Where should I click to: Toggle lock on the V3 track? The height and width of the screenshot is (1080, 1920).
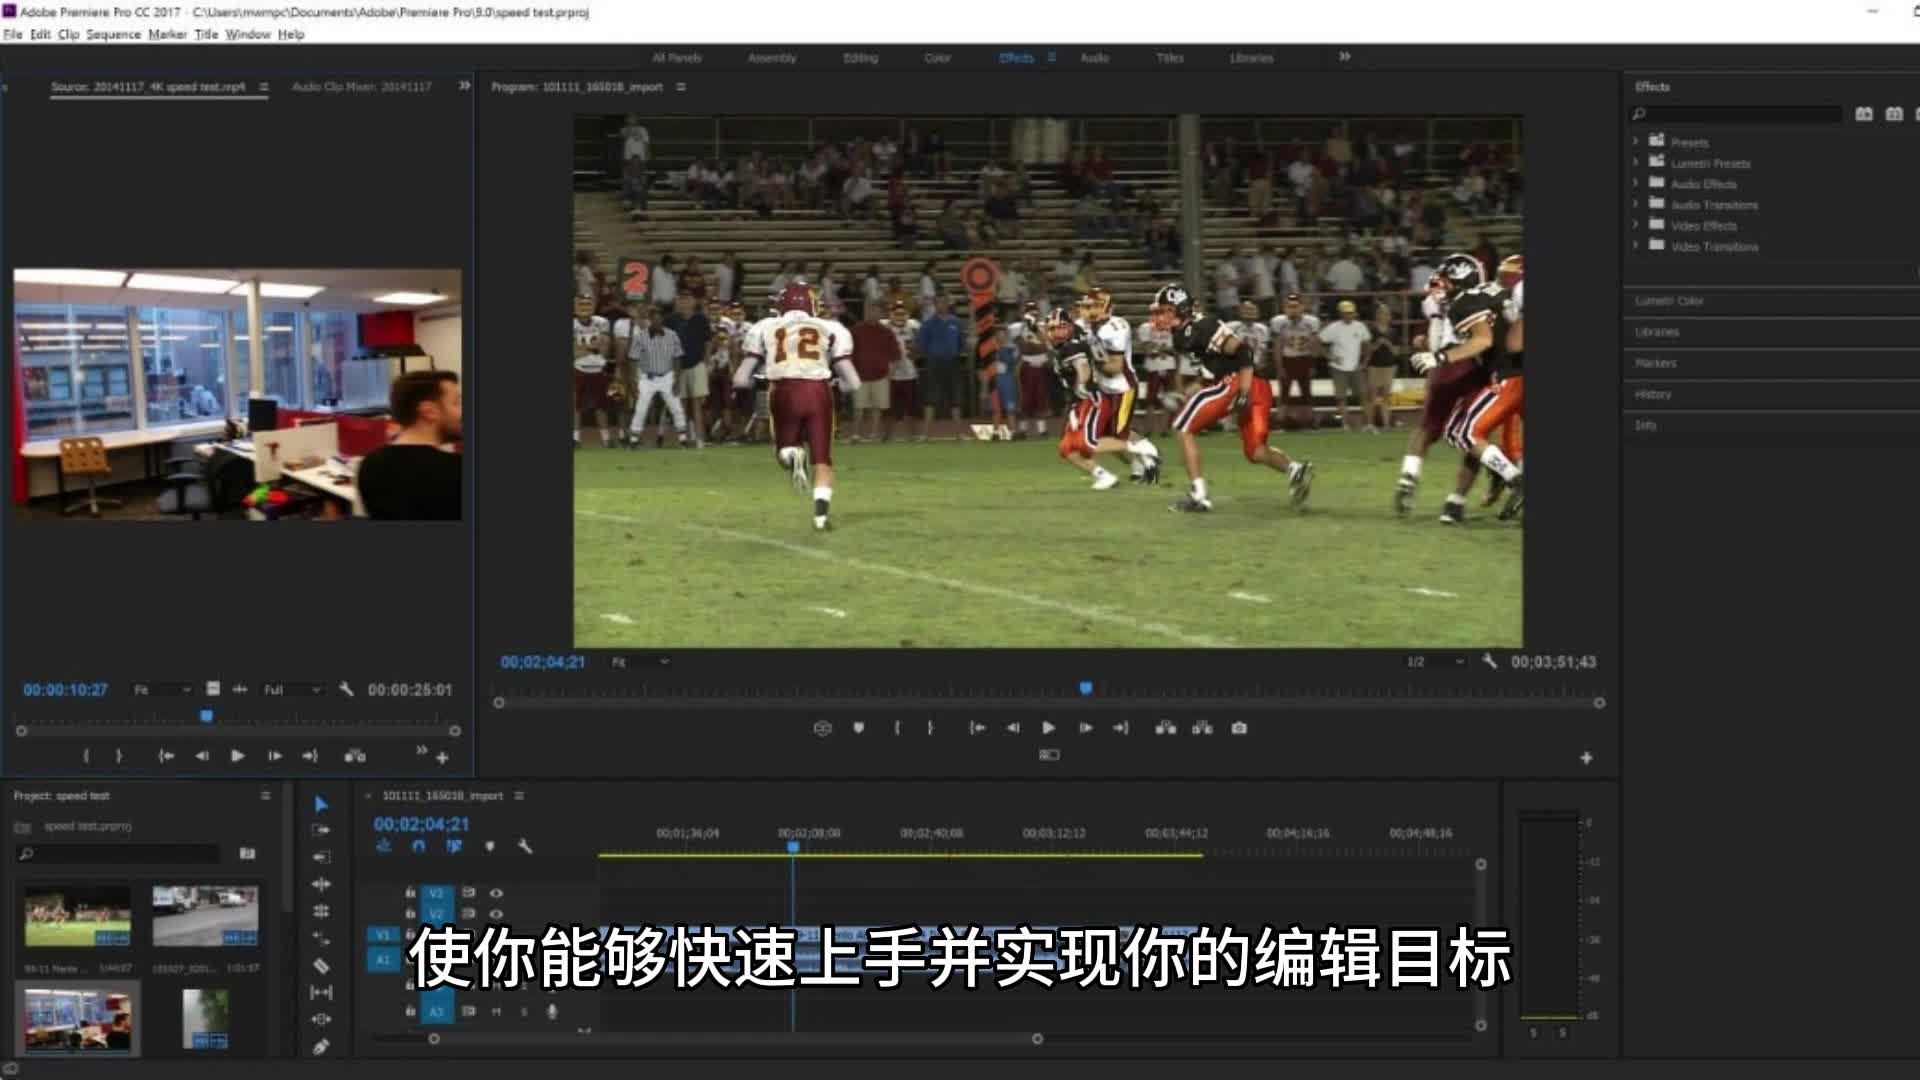410,892
